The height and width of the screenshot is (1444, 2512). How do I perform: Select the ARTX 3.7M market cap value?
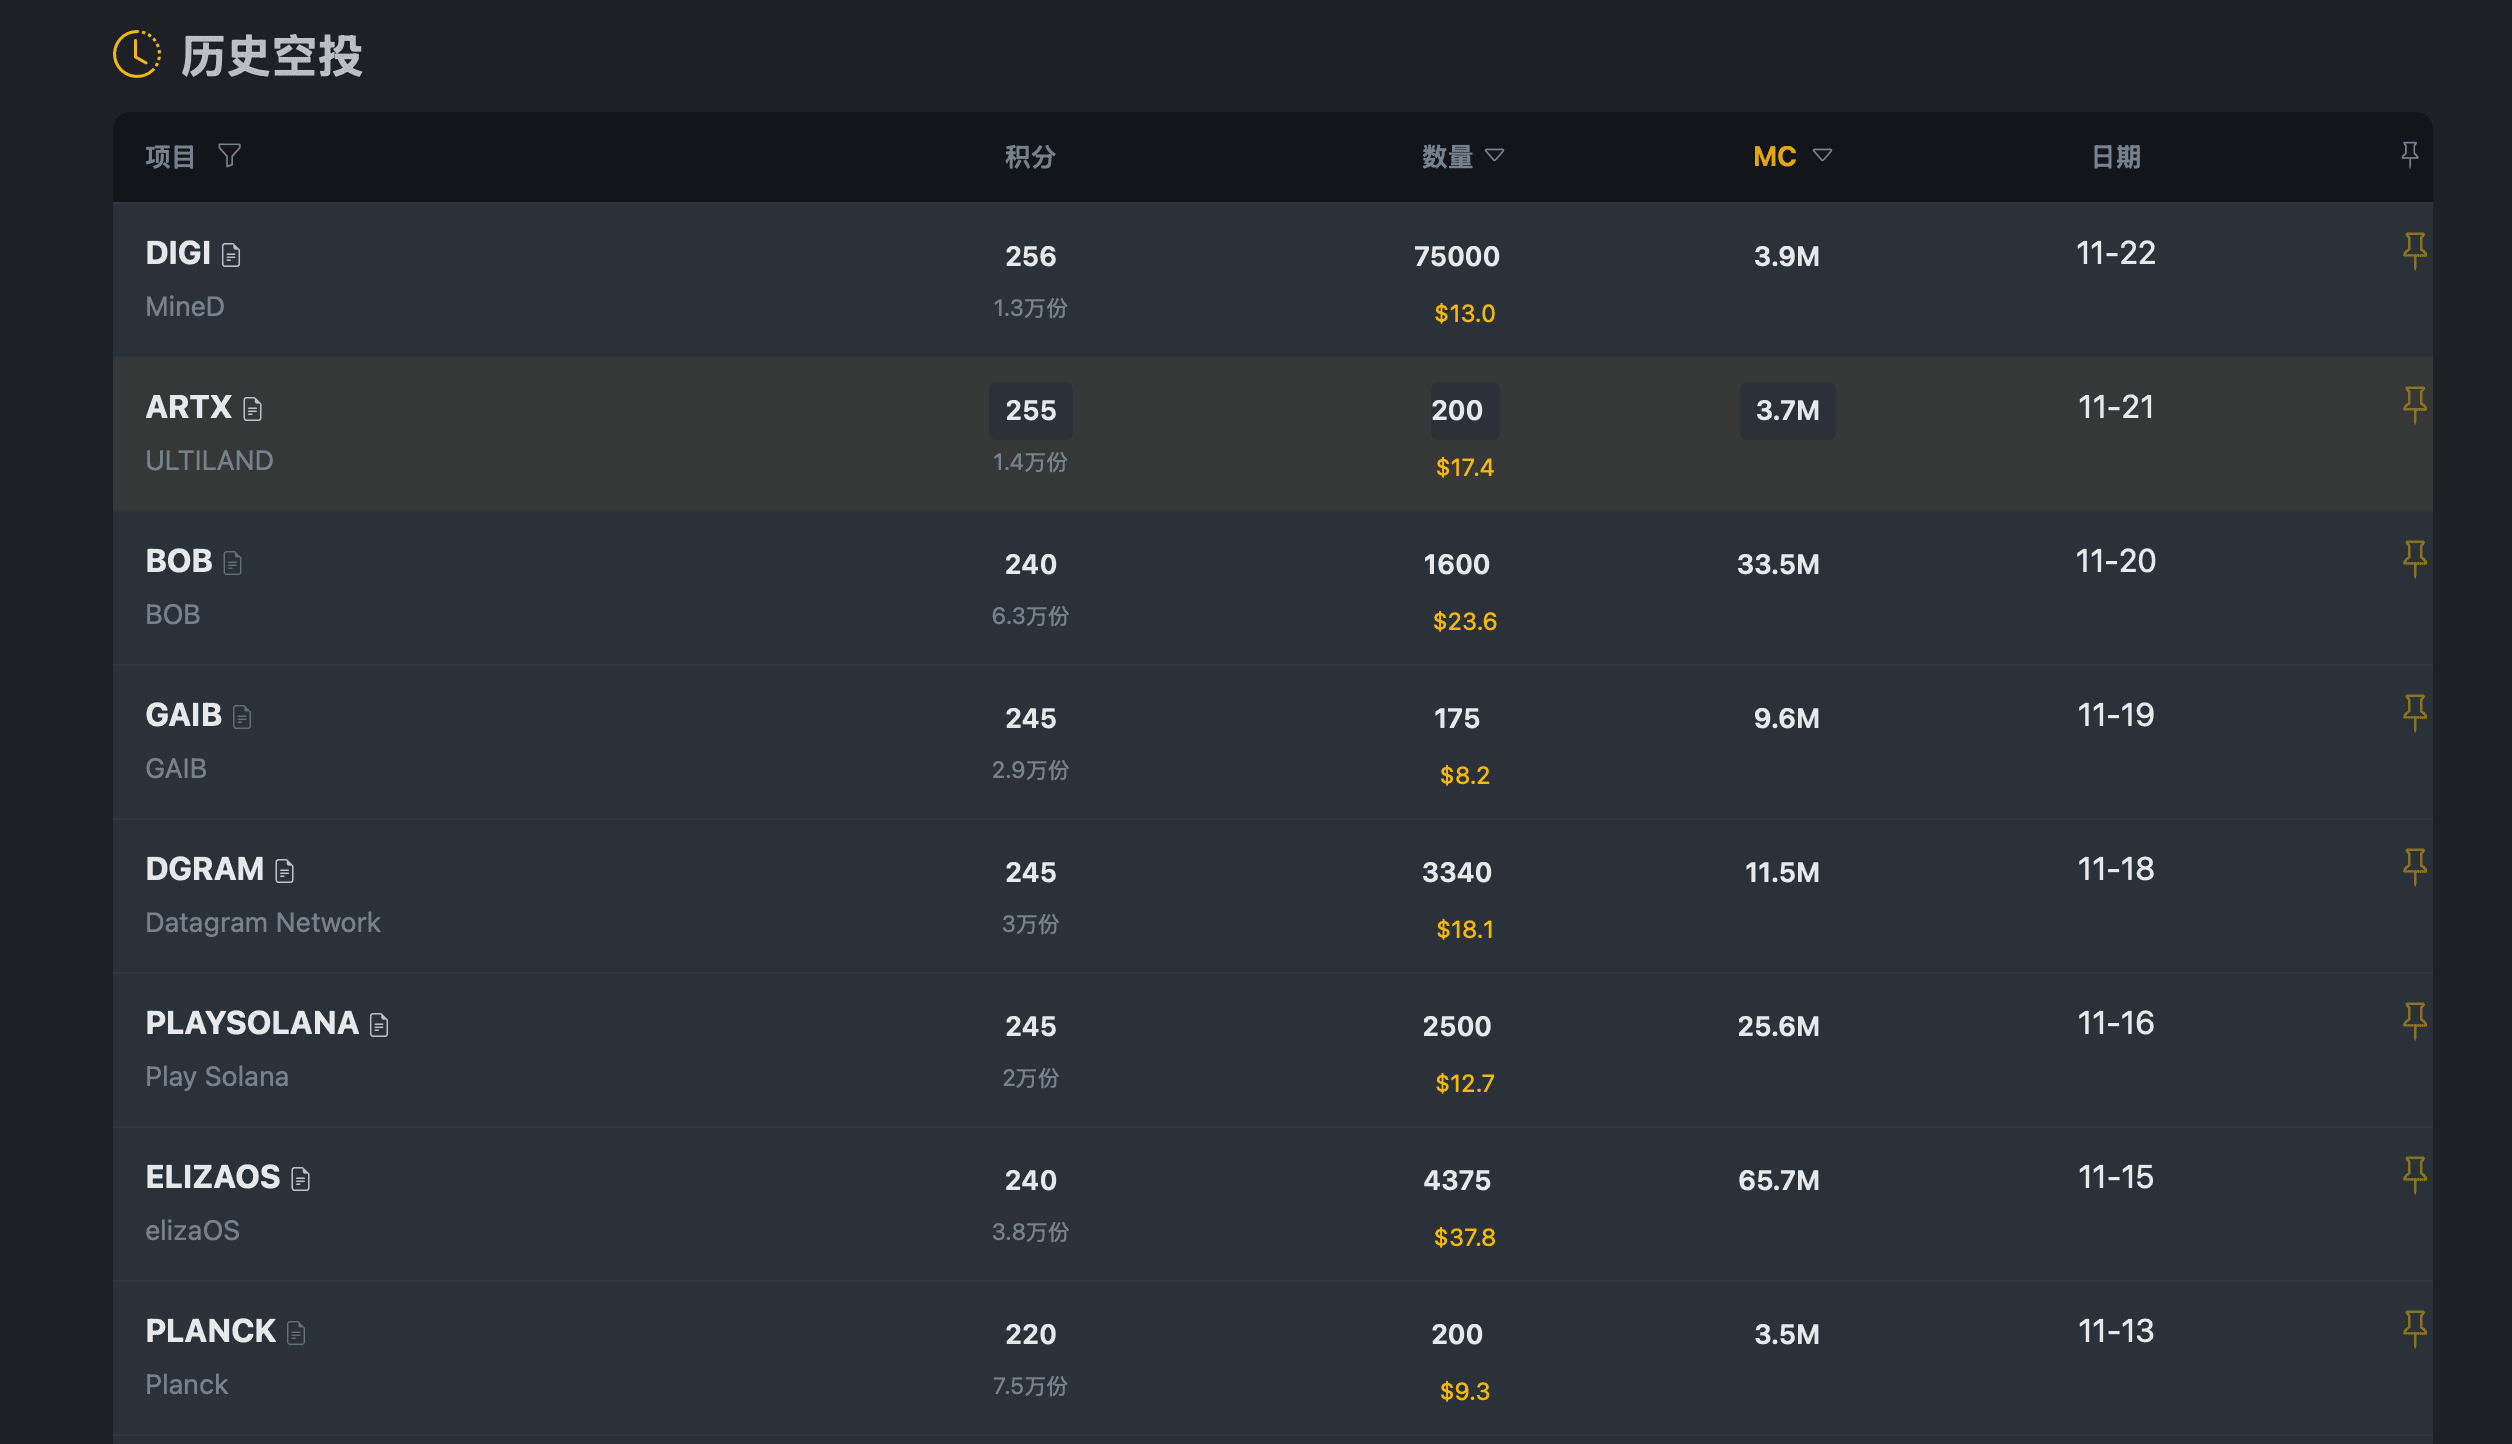[x=1787, y=410]
